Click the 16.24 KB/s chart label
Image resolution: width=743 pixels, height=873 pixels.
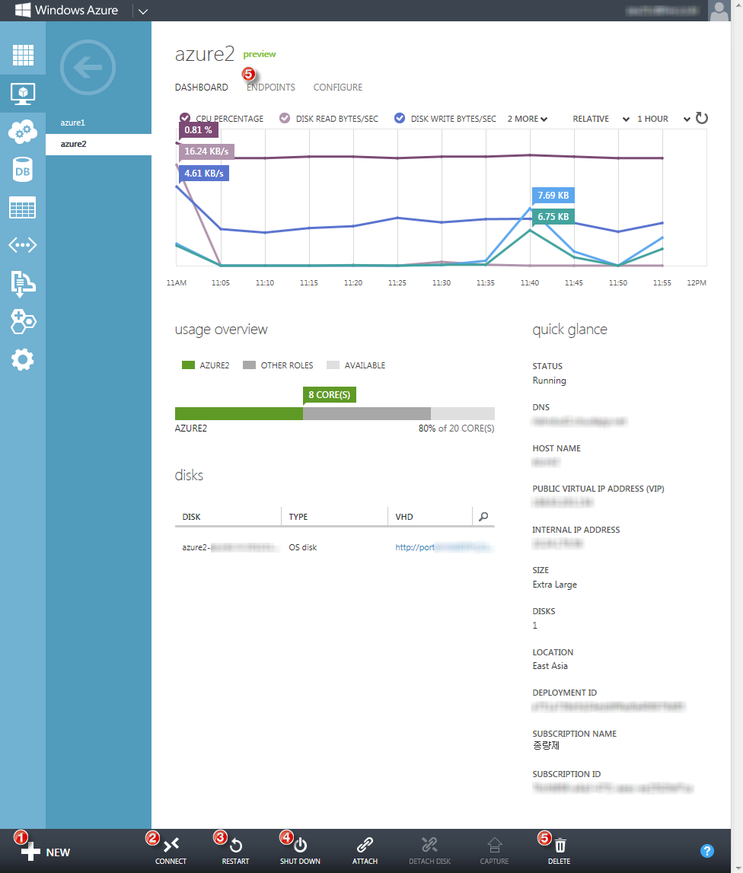[206, 151]
